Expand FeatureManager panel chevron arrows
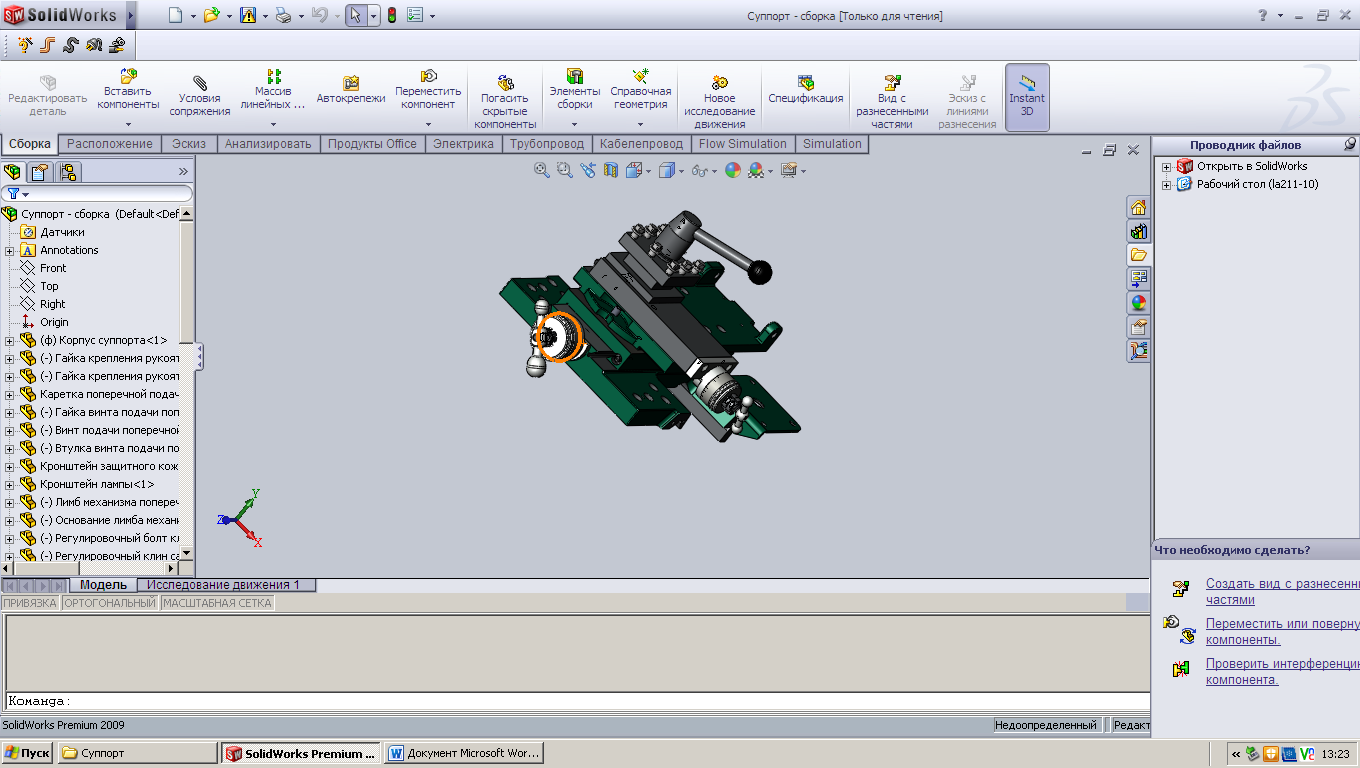 [183, 172]
